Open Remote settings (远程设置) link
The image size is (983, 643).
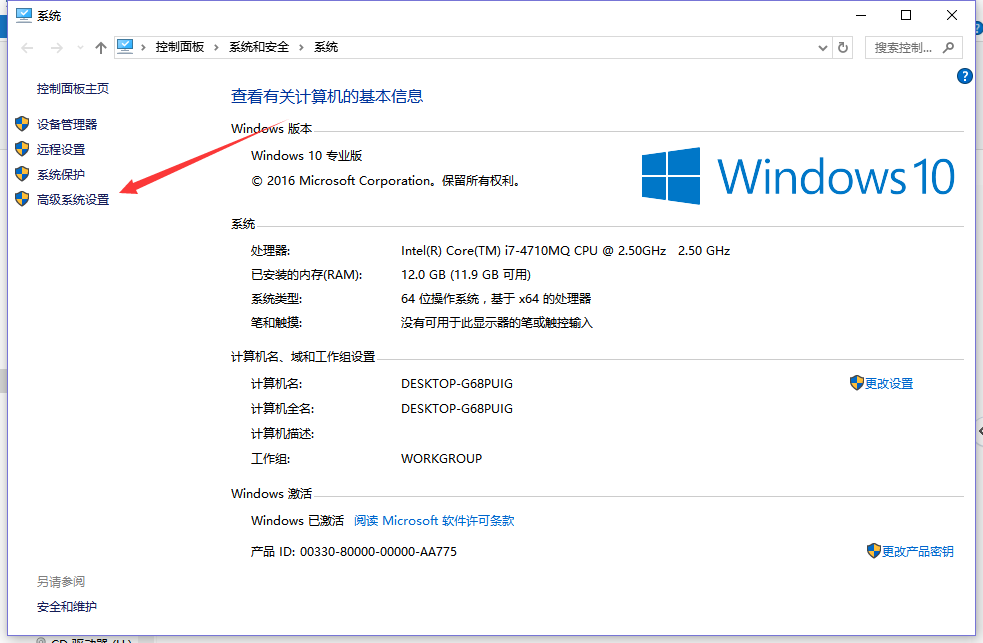point(61,149)
